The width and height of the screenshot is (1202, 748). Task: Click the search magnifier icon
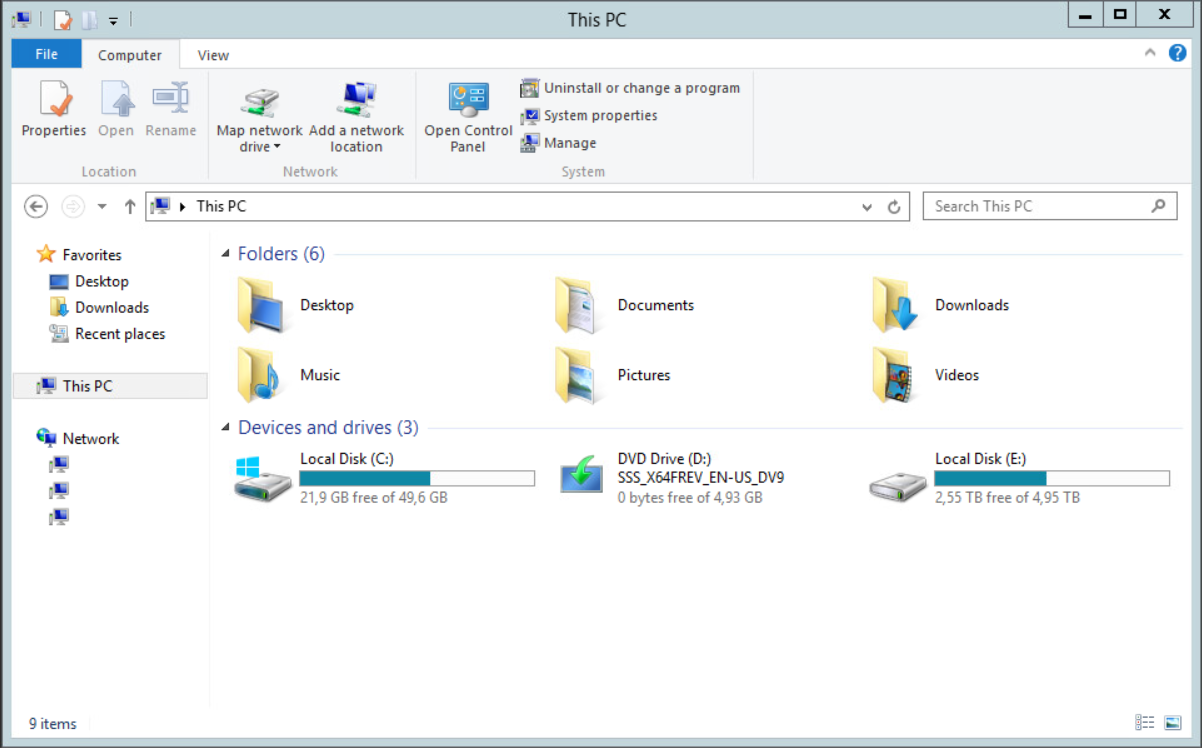coord(1158,206)
